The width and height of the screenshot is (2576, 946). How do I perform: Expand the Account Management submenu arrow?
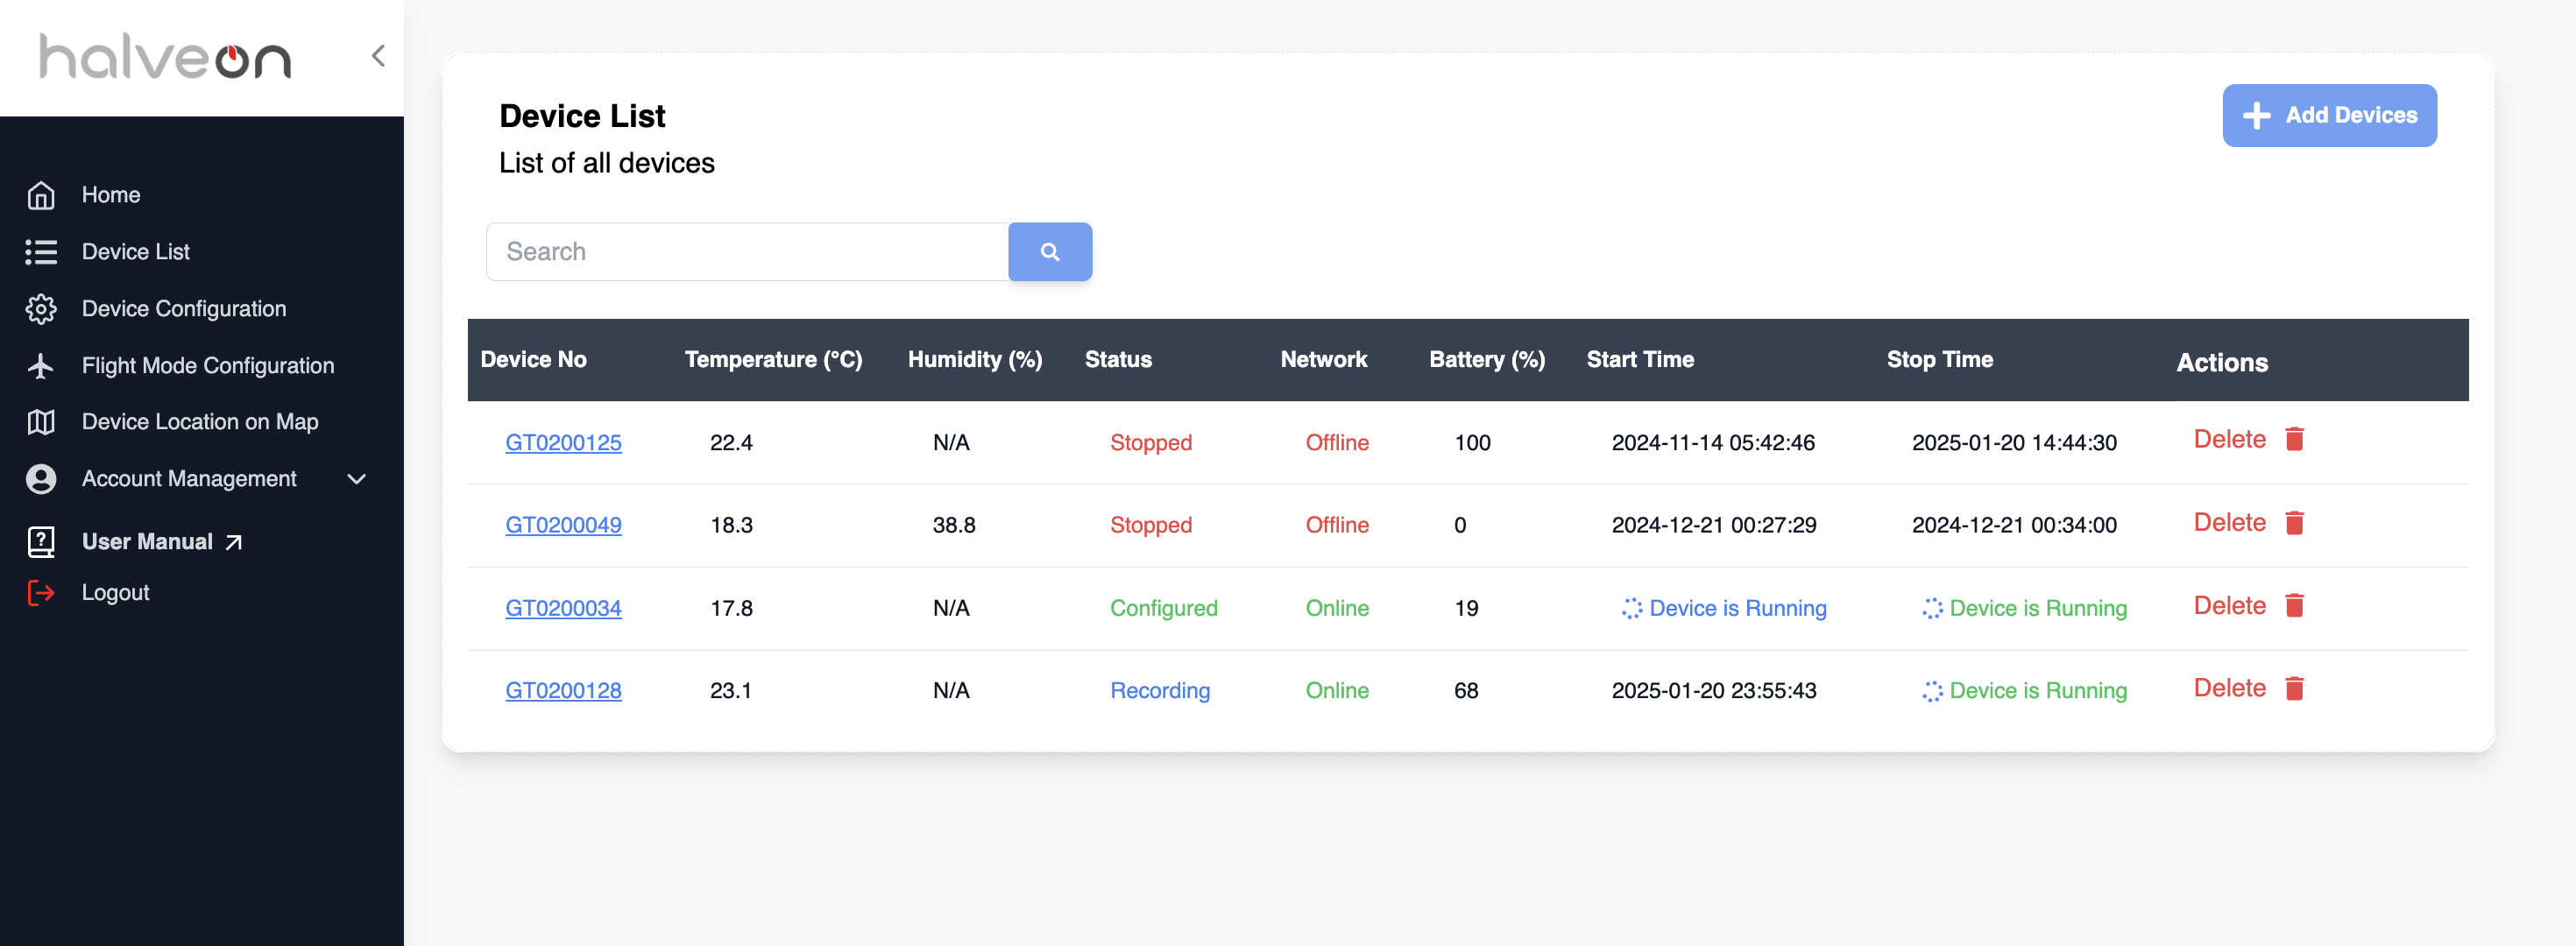click(357, 479)
